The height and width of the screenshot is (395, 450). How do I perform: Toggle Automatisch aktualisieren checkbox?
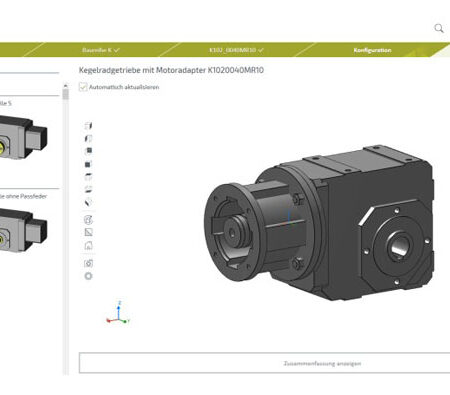[x=83, y=87]
